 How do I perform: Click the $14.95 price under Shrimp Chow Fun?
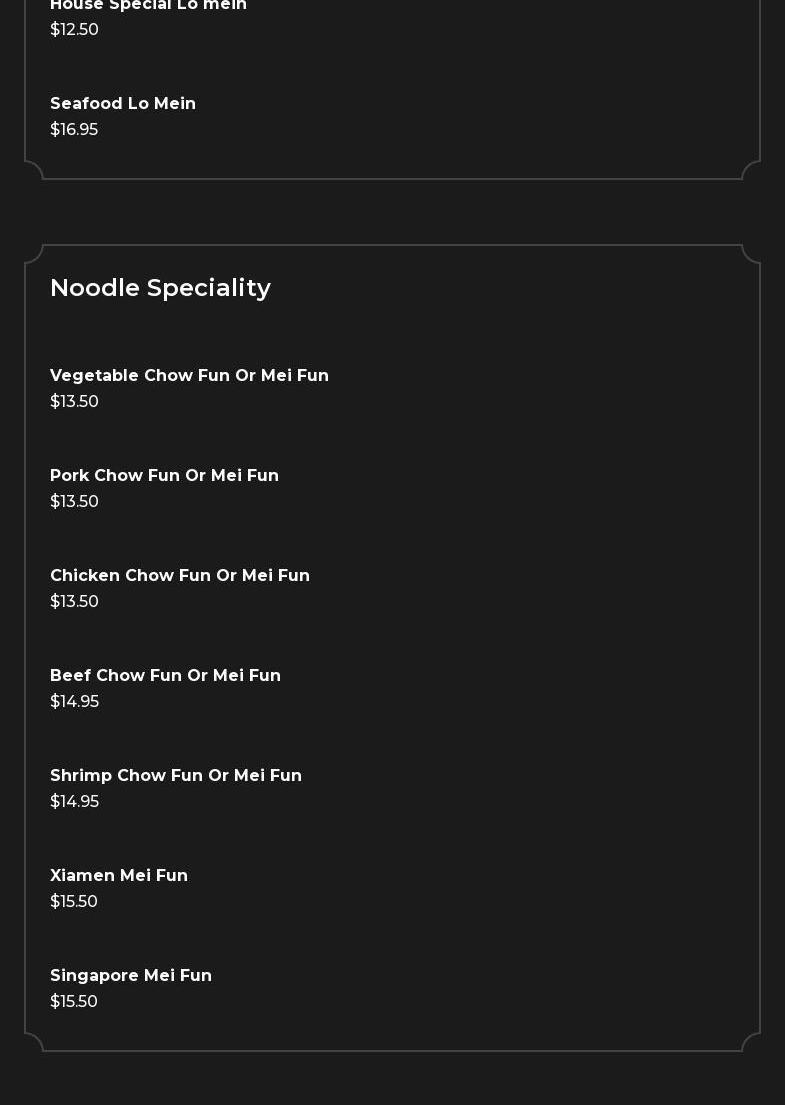(74, 802)
